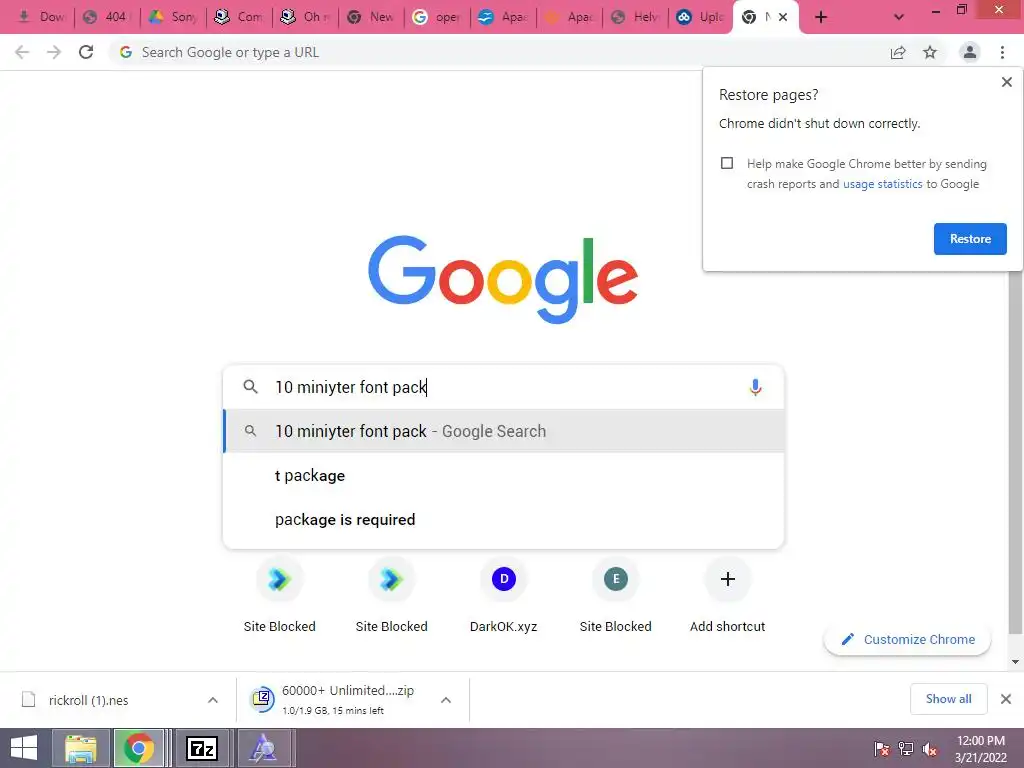1024x768 pixels.
Task: Switch to the 404 tab
Action: pyautogui.click(x=107, y=17)
